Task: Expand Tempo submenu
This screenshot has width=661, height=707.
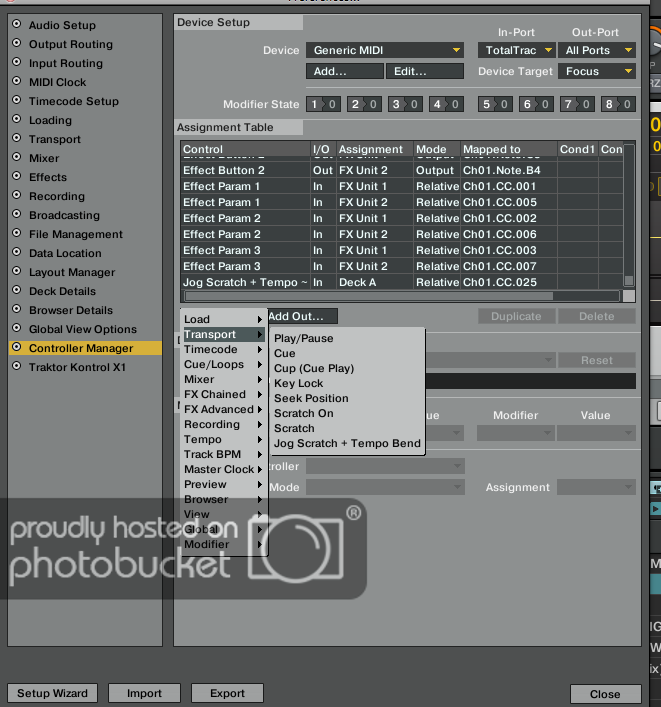Action: (223, 439)
